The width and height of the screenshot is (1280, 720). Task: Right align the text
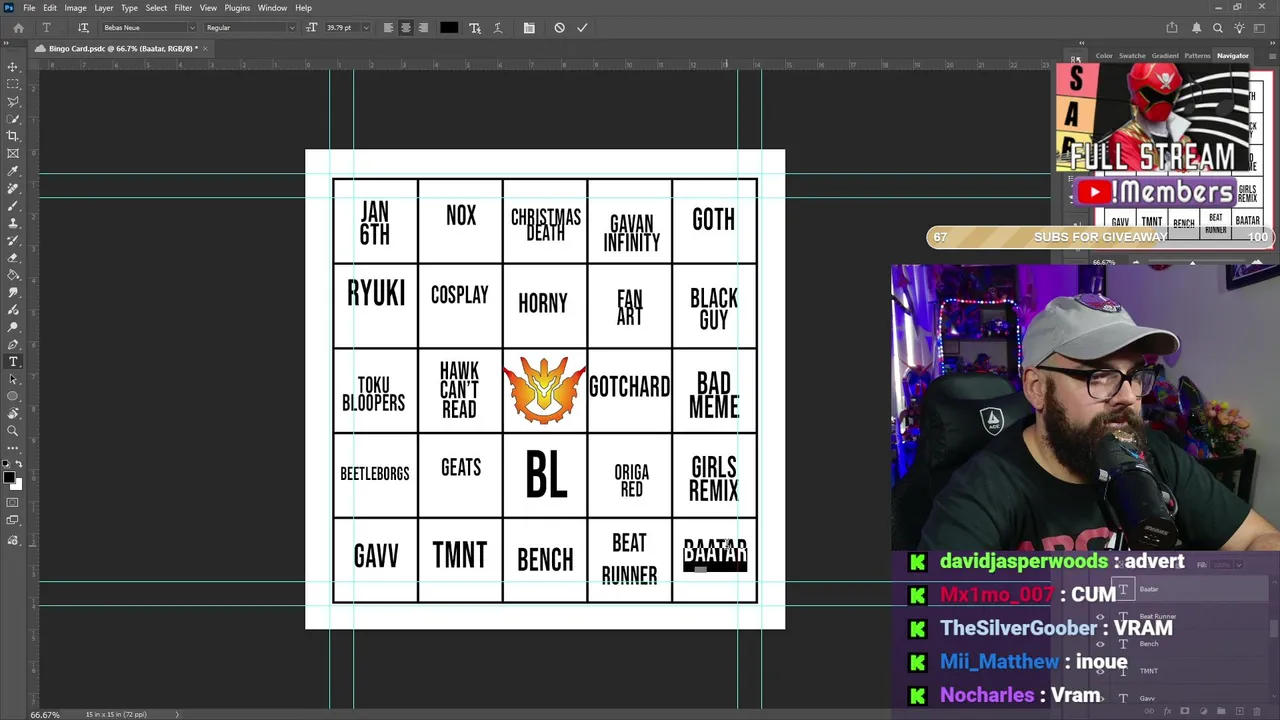pos(423,28)
